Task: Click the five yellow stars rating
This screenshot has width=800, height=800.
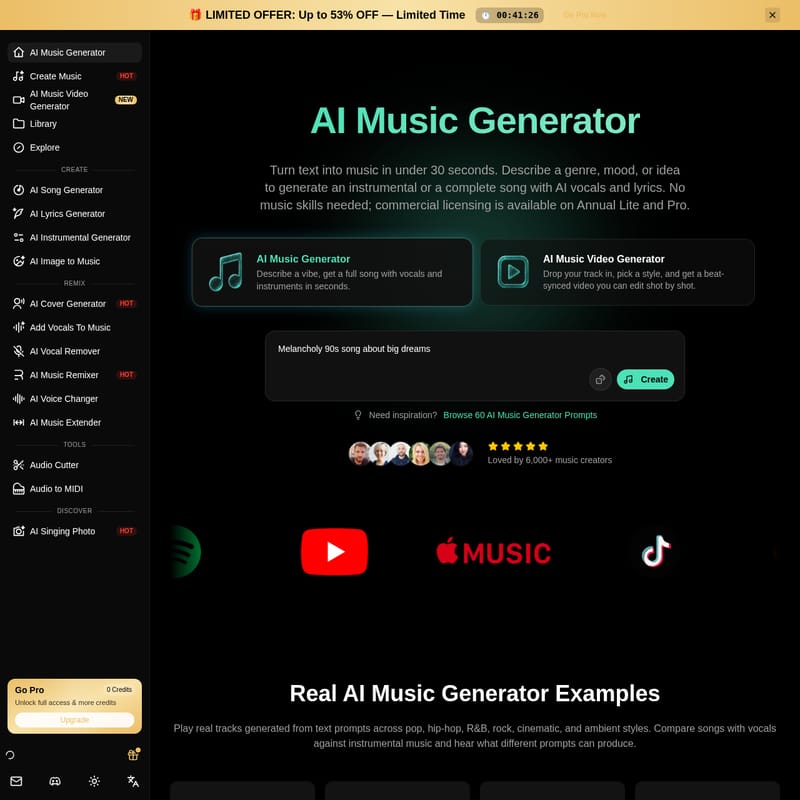Action: [x=518, y=446]
